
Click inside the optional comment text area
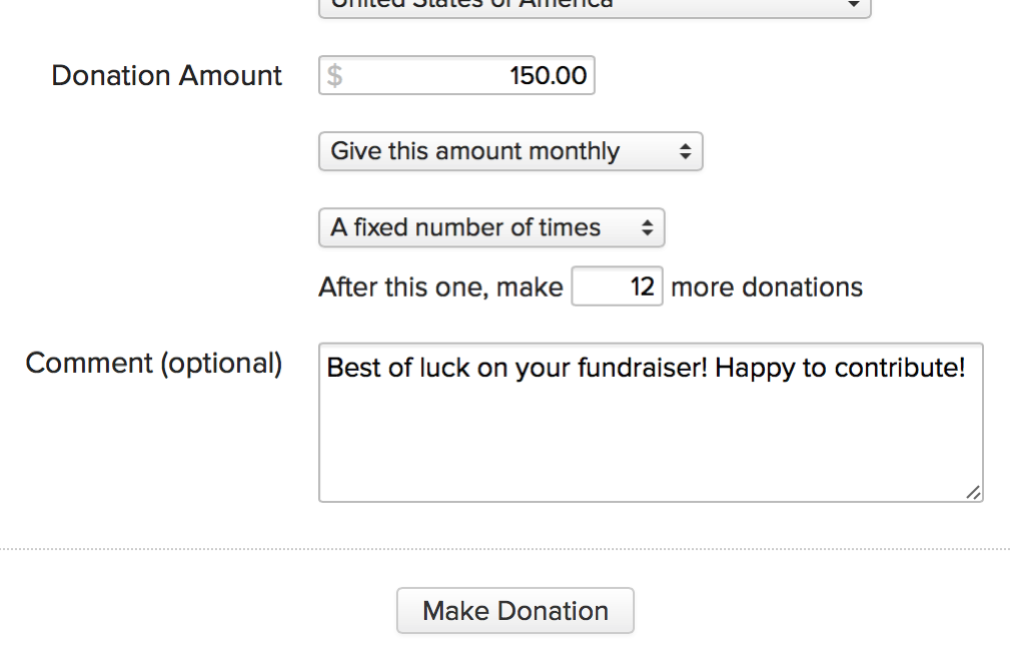point(650,430)
